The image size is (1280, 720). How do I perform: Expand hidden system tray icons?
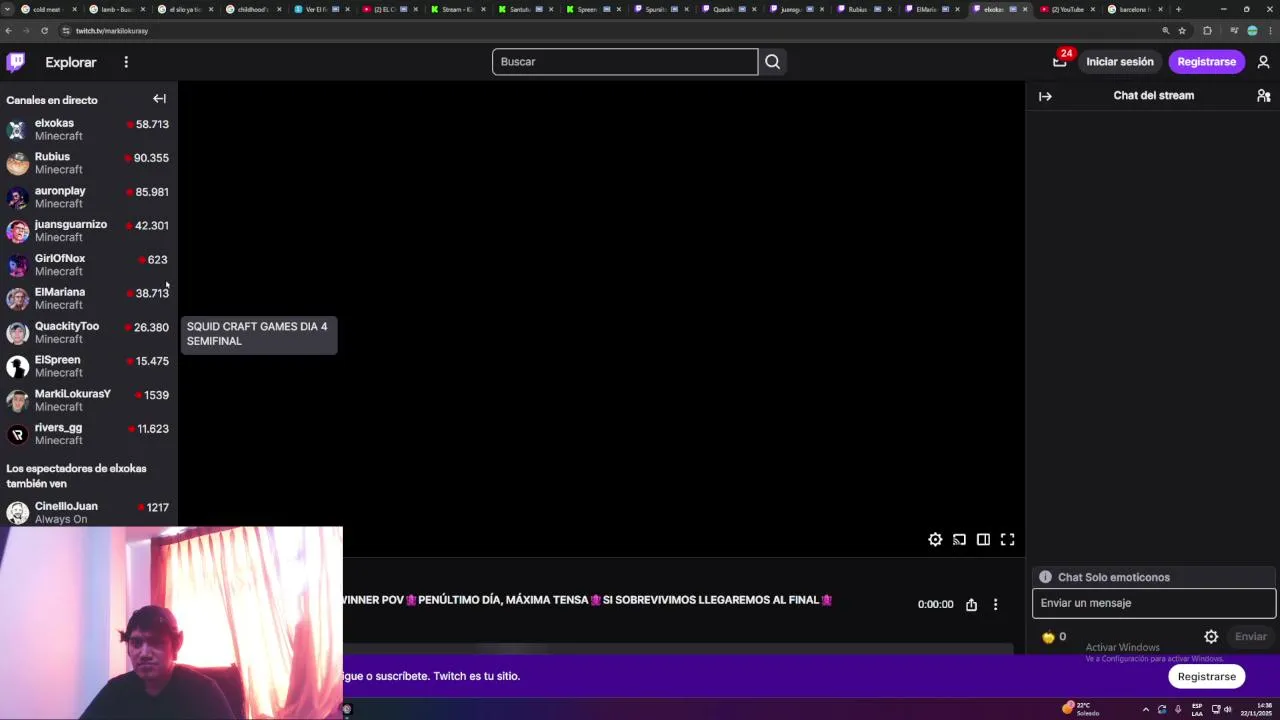click(1146, 709)
